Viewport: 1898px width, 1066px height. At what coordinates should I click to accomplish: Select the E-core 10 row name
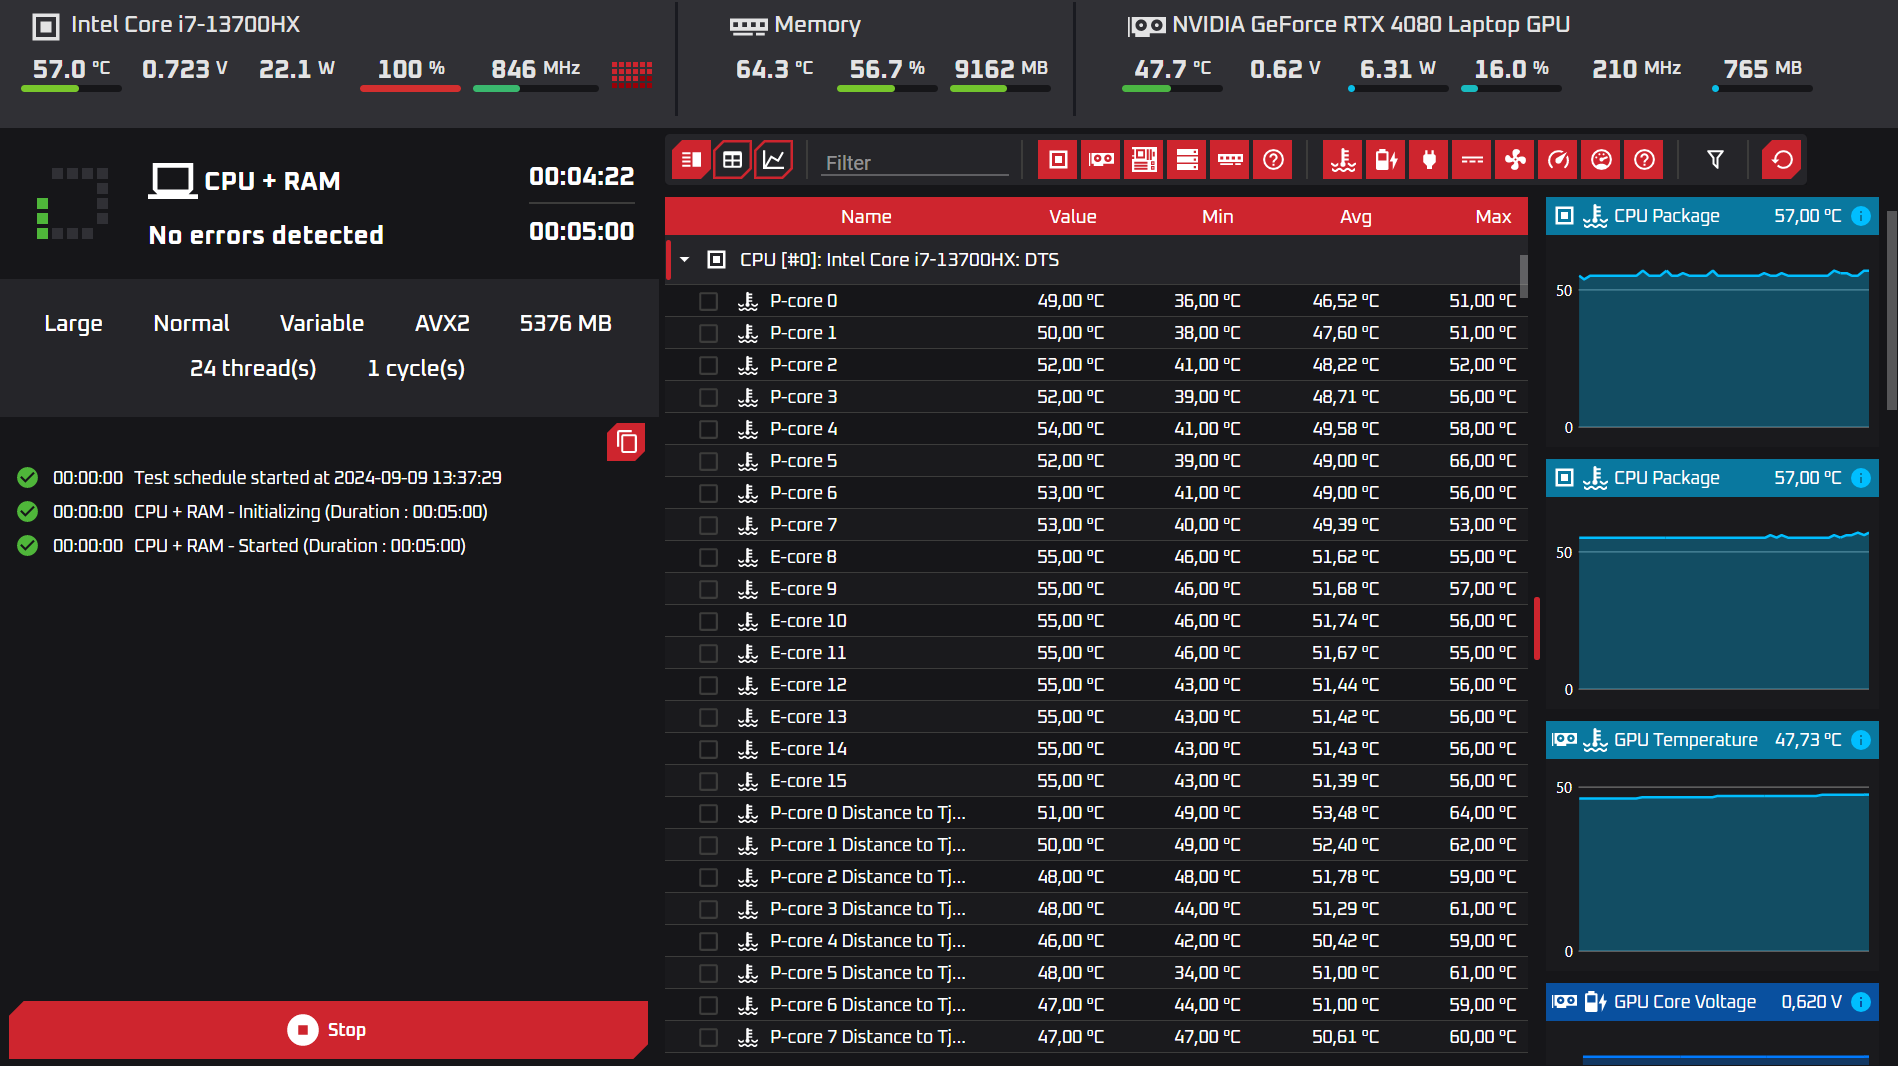pyautogui.click(x=808, y=621)
